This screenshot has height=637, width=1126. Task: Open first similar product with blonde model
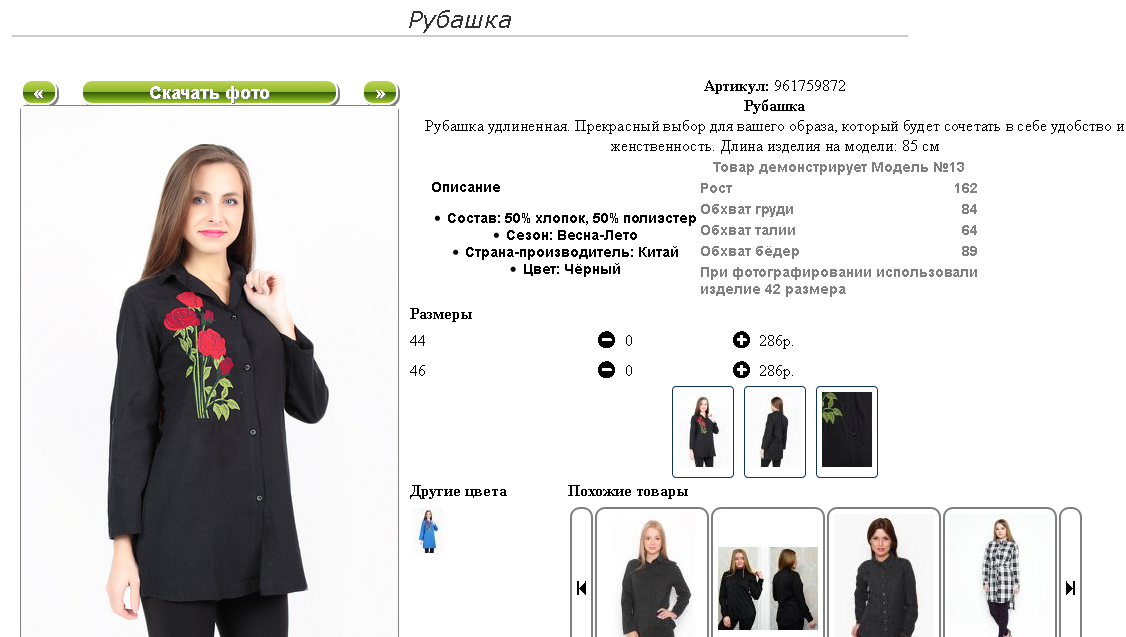coord(652,574)
